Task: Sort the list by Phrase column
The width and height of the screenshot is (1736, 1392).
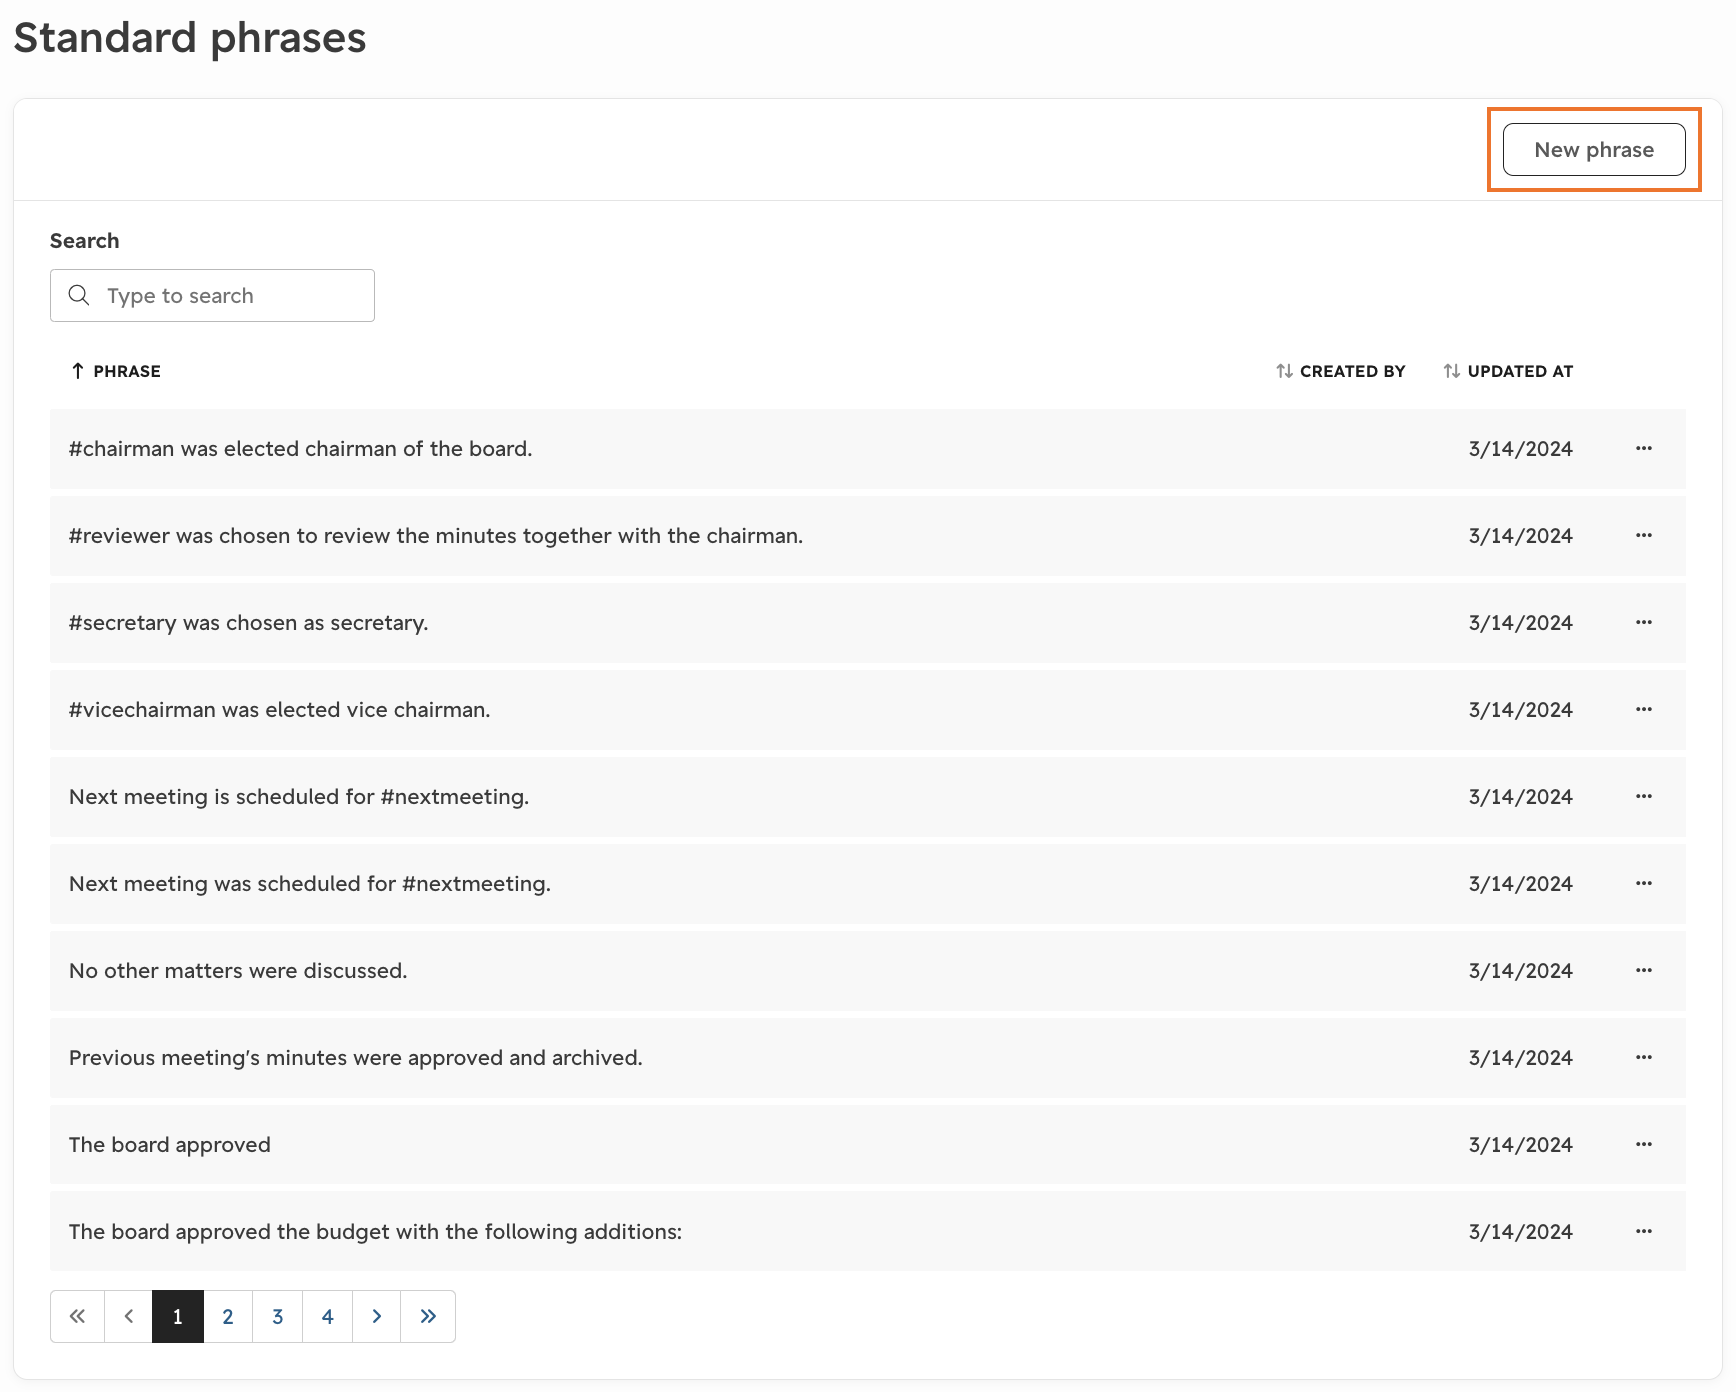Action: (x=116, y=371)
